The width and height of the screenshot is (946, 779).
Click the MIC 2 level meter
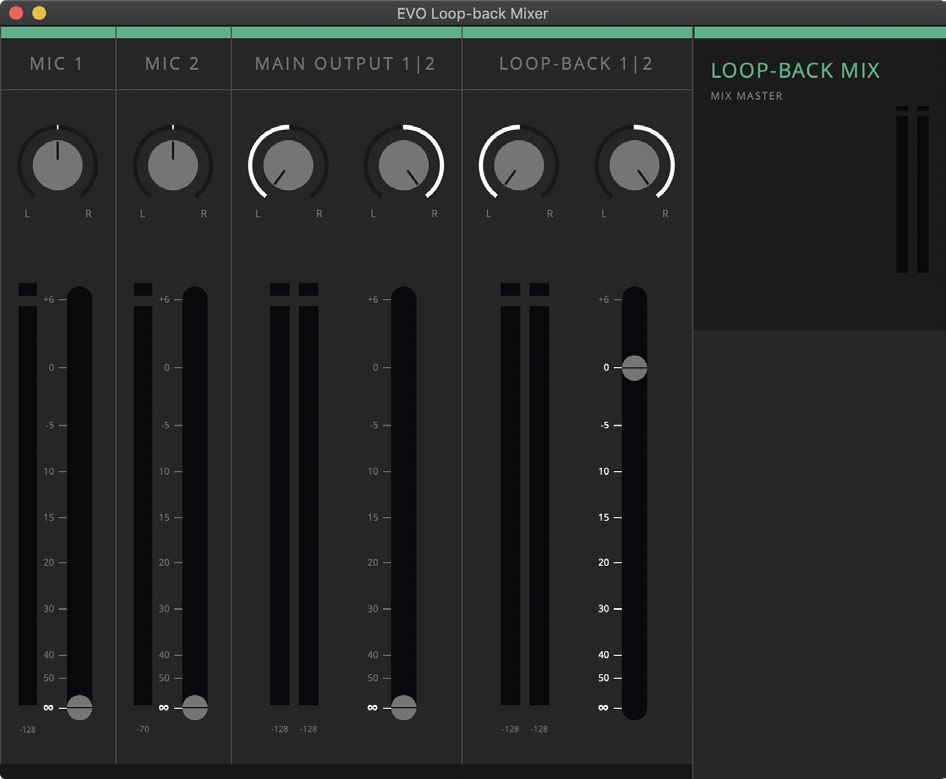(143, 494)
